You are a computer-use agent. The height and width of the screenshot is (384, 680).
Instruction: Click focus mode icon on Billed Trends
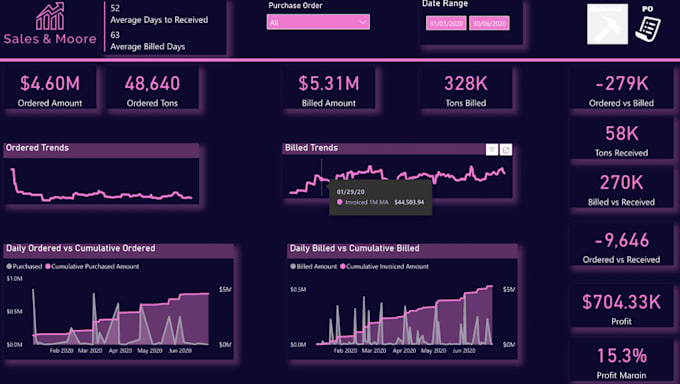pos(506,149)
